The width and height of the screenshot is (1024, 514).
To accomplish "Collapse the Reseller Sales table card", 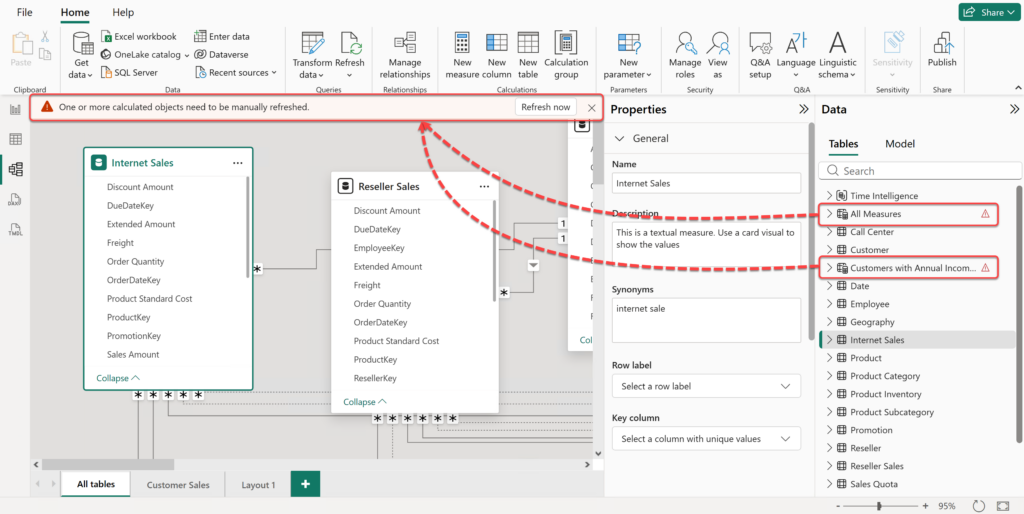I will 365,402.
